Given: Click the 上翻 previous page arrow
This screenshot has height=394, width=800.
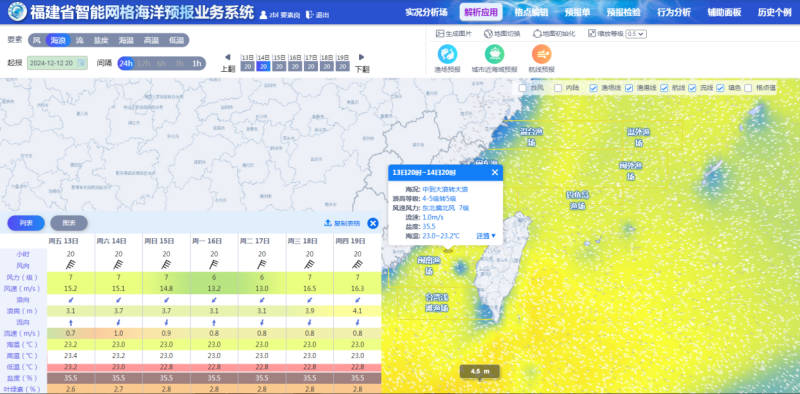Looking at the screenshot, I should (x=228, y=57).
